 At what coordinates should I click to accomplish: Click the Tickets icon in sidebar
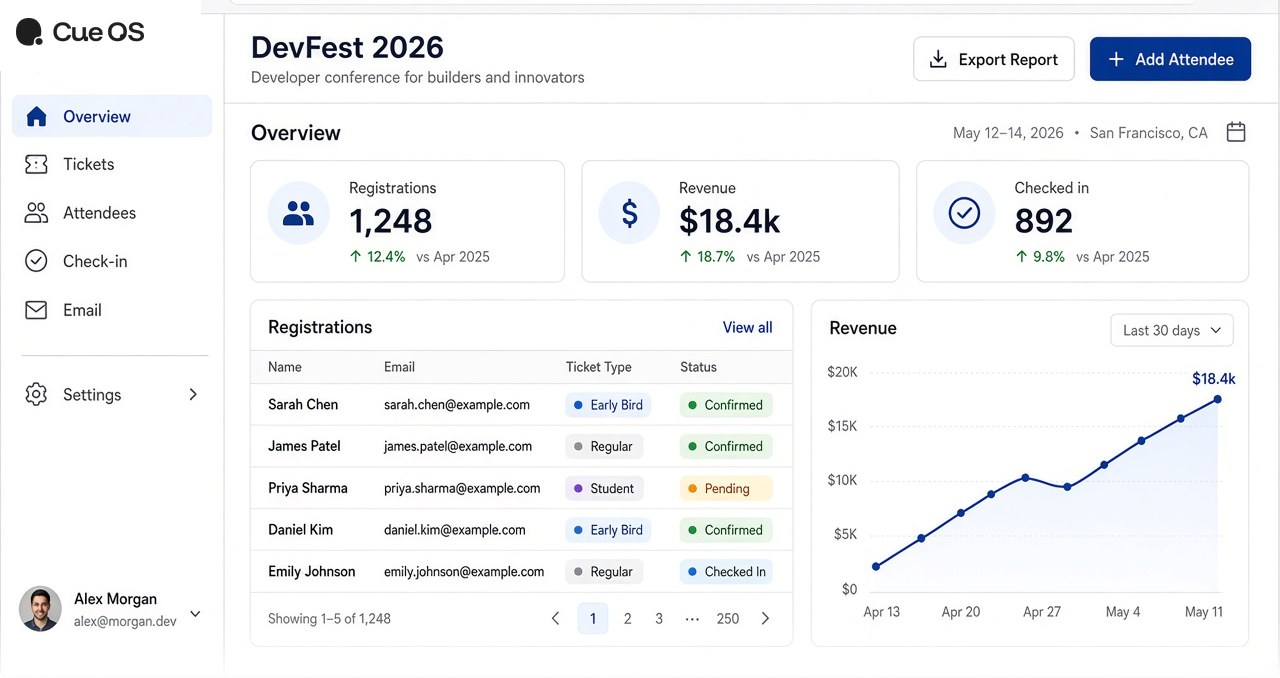tap(37, 165)
